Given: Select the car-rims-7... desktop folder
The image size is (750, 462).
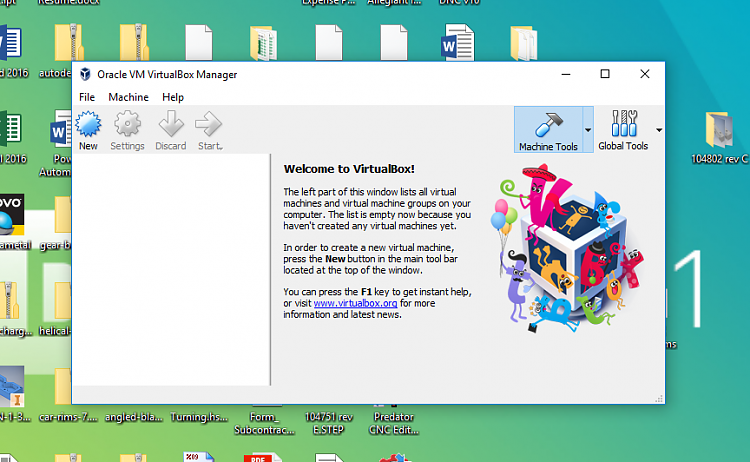Looking at the screenshot, I should coord(68,396).
